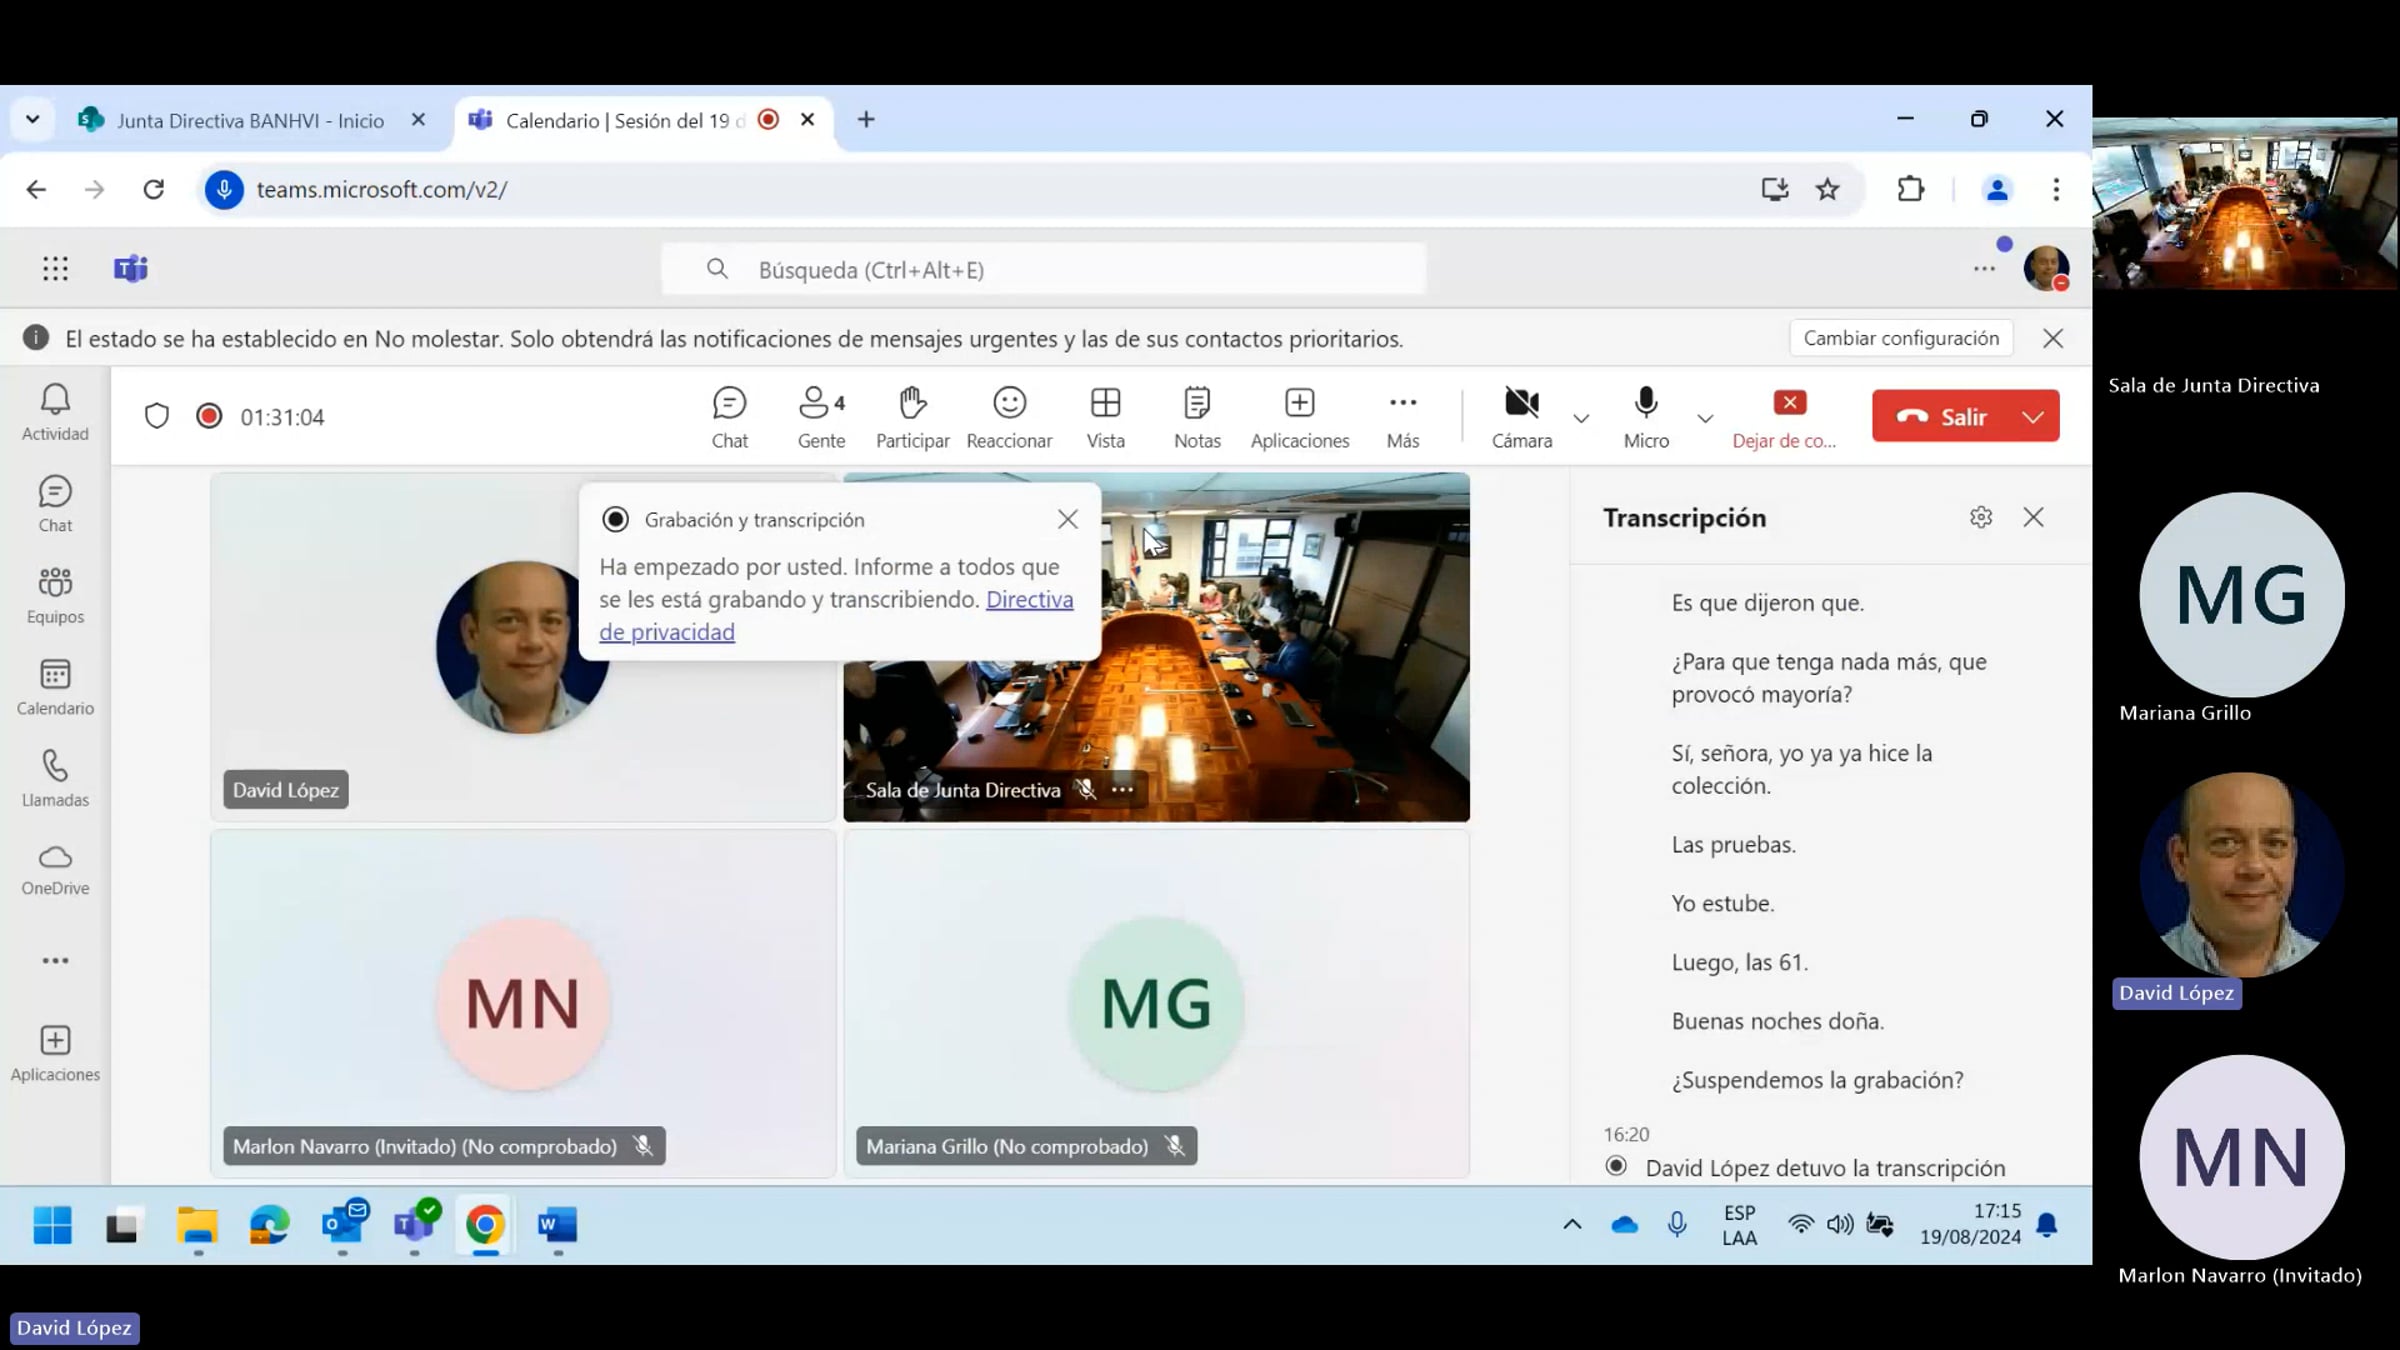Show the Gente participants list
Image resolution: width=2400 pixels, height=1350 pixels.
point(821,417)
